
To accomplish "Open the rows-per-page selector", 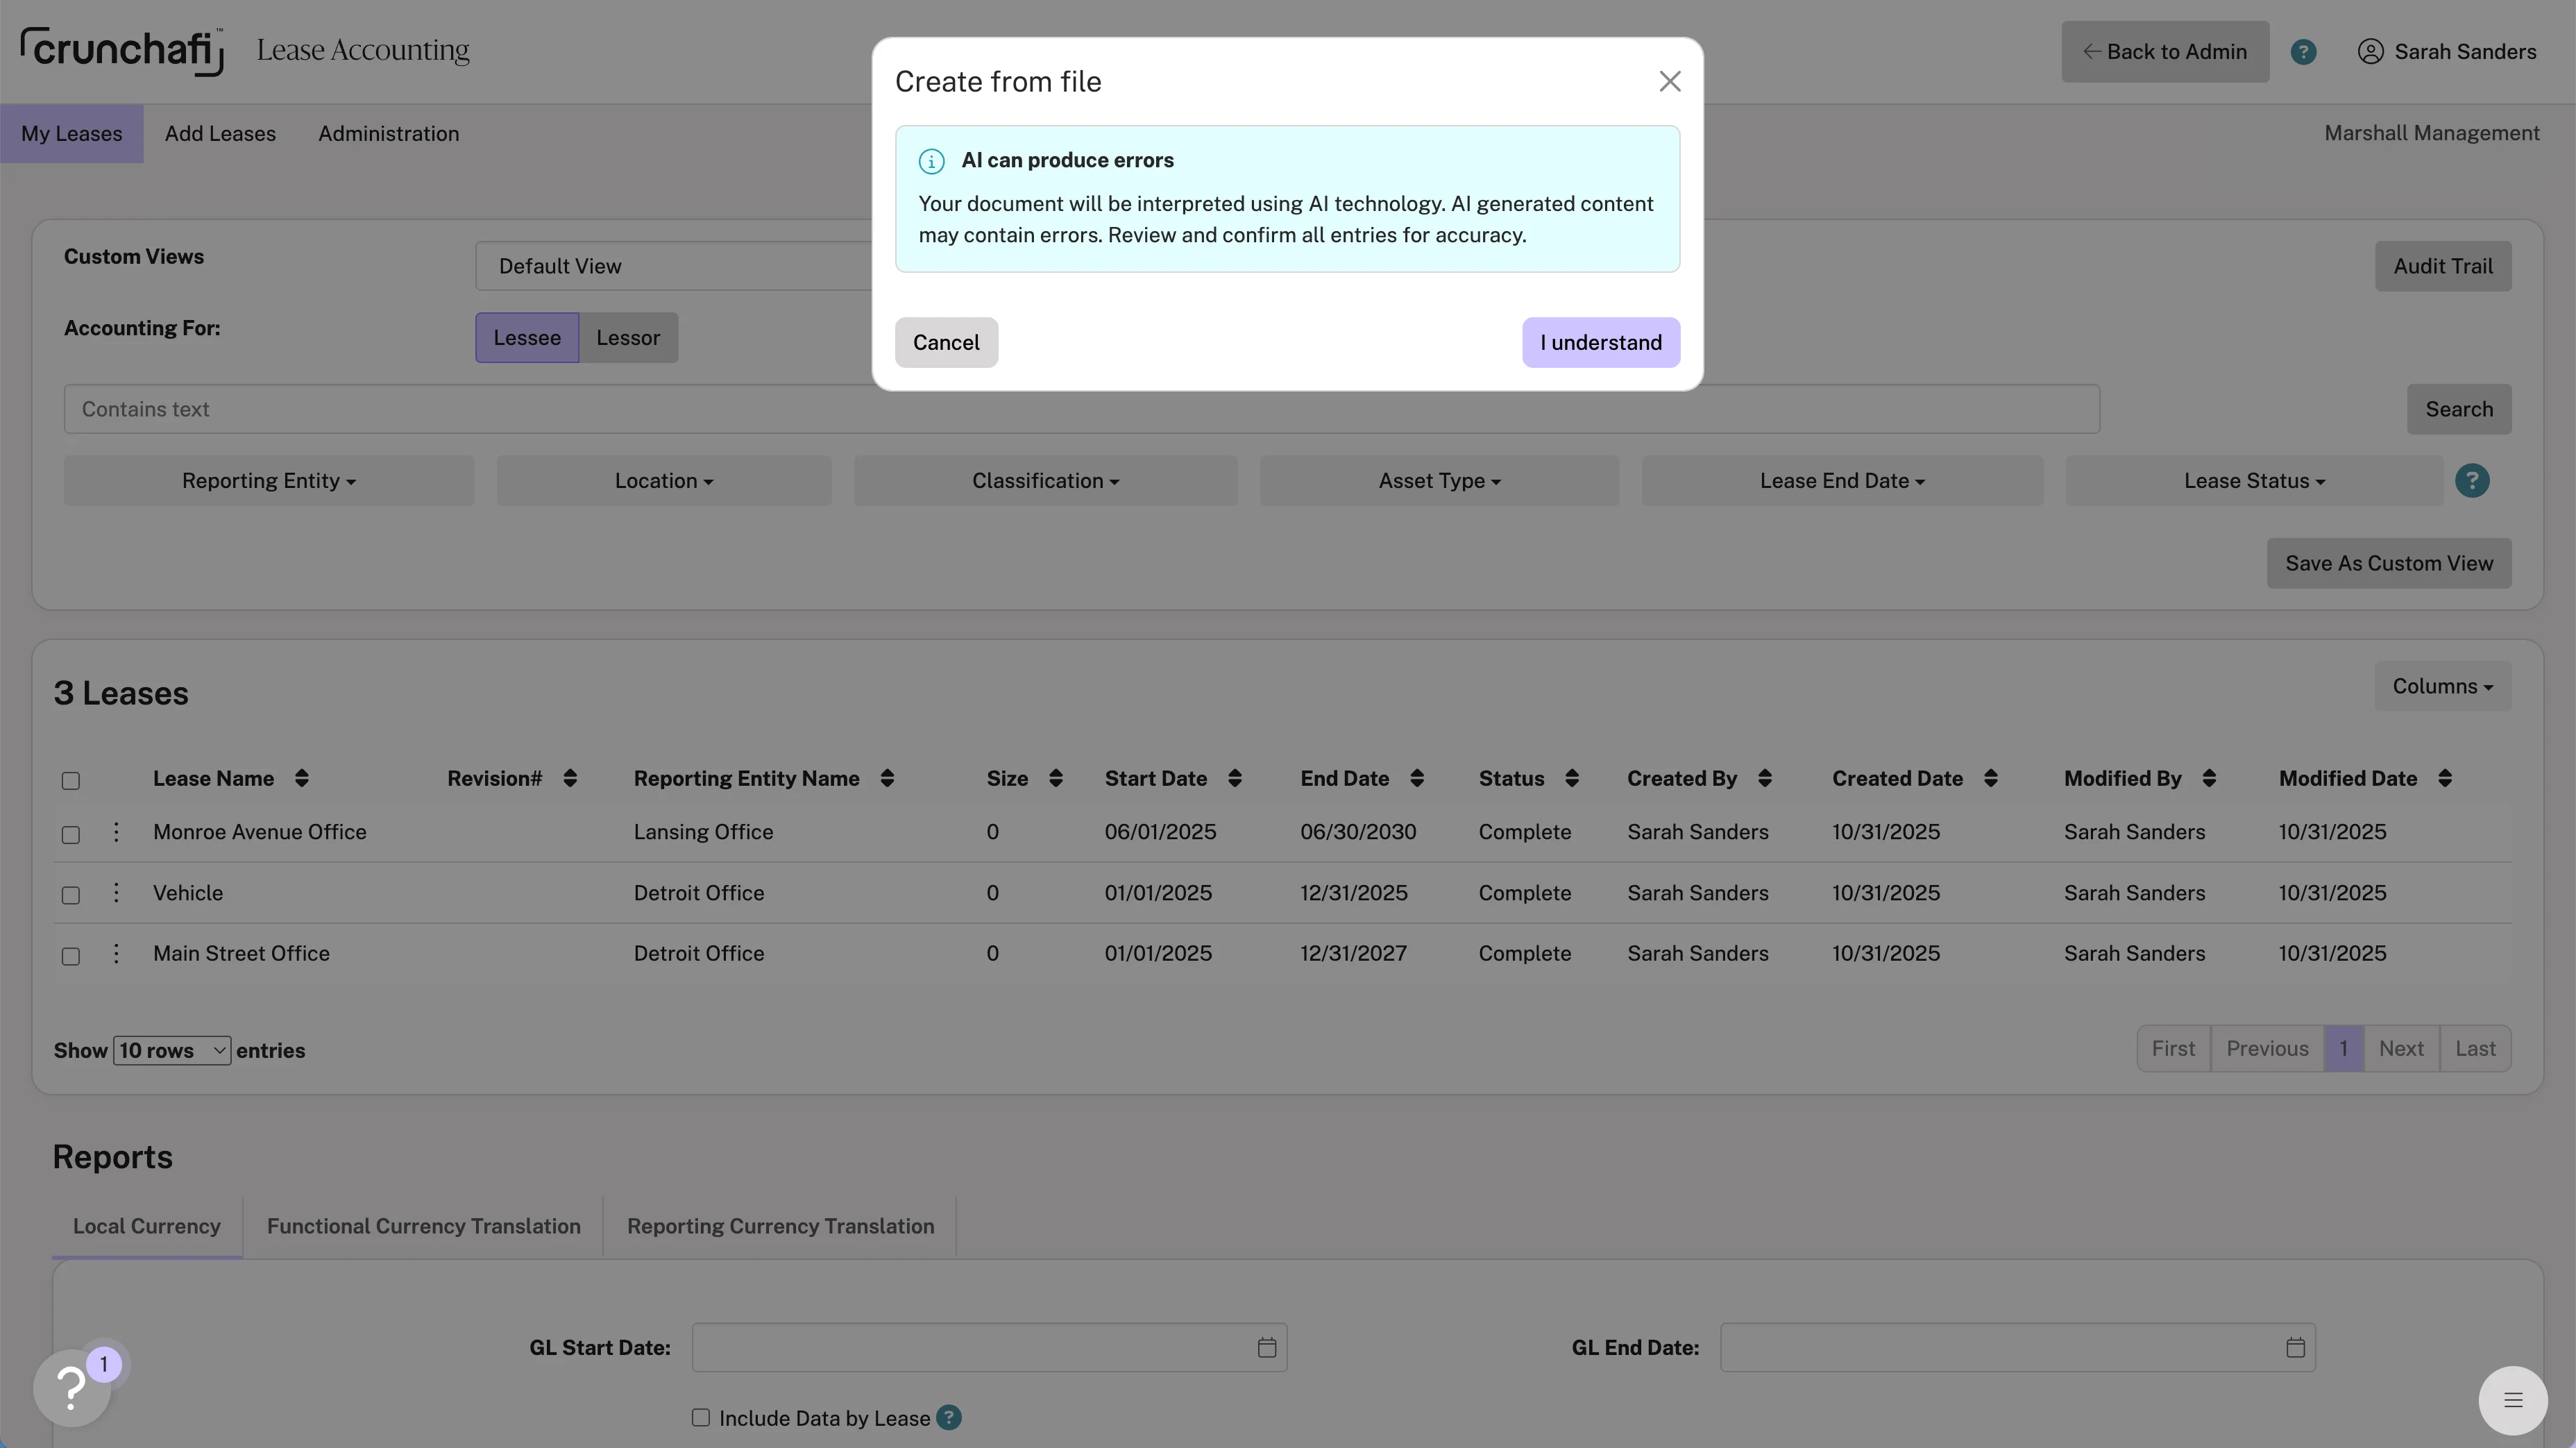I will click(172, 1051).
